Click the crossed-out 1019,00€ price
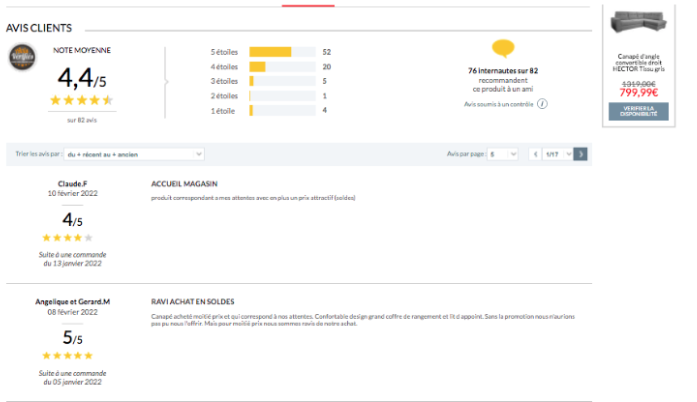This screenshot has width=697, height=402. pos(638,84)
